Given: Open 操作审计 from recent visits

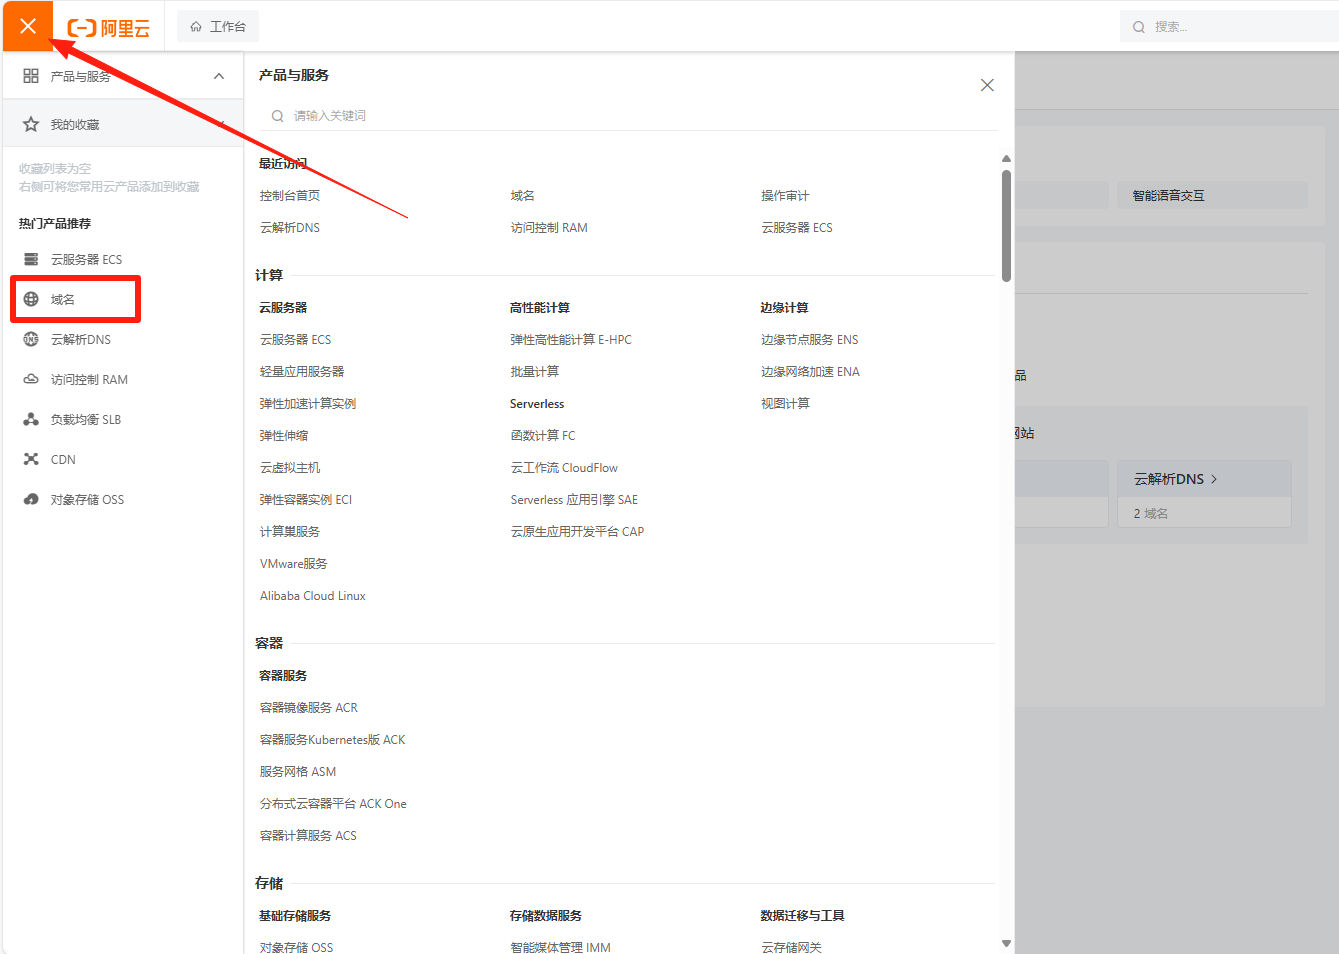Looking at the screenshot, I should tap(785, 196).
